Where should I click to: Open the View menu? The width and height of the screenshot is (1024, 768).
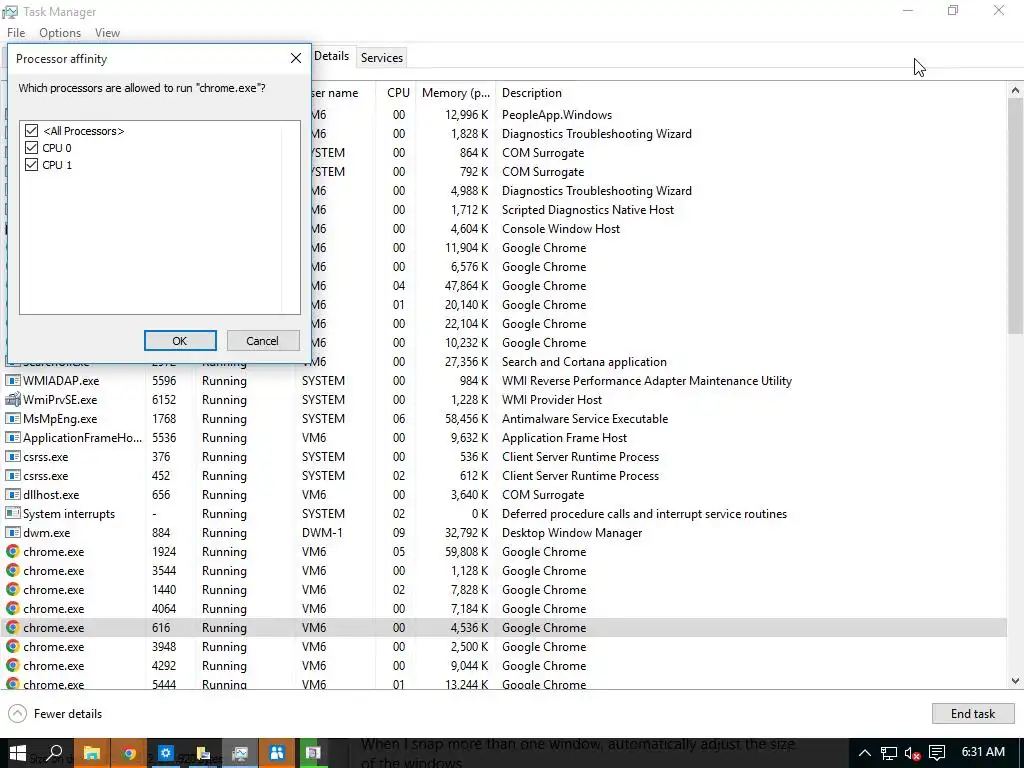pyautogui.click(x=107, y=33)
